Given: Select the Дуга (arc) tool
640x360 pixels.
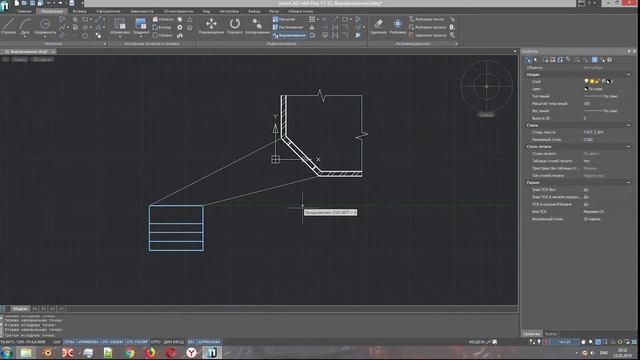Looking at the screenshot, I should [25, 25].
